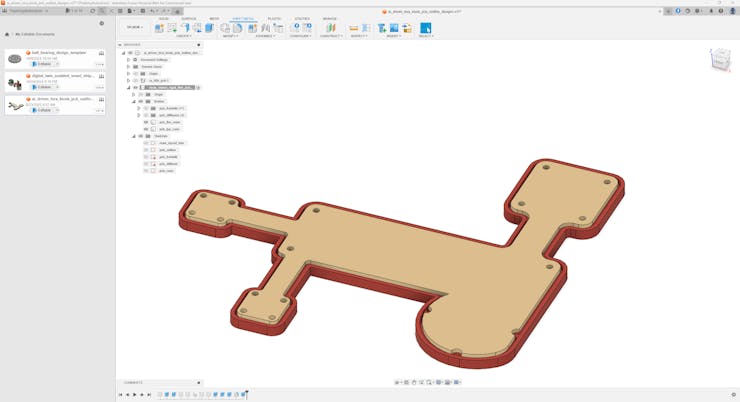Screen dimensions: 740x402
Task: Switch to the Surface tab
Action: [x=188, y=18]
